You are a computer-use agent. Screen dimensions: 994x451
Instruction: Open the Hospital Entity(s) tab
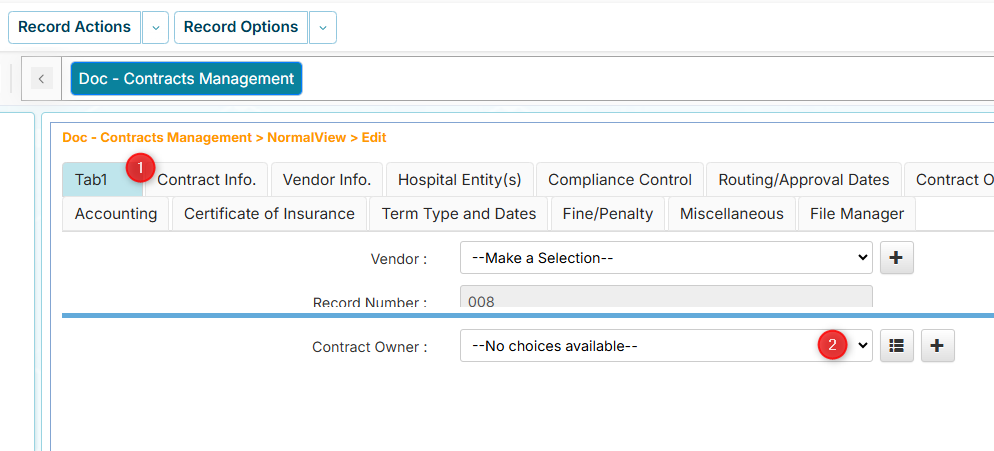pyautogui.click(x=460, y=180)
